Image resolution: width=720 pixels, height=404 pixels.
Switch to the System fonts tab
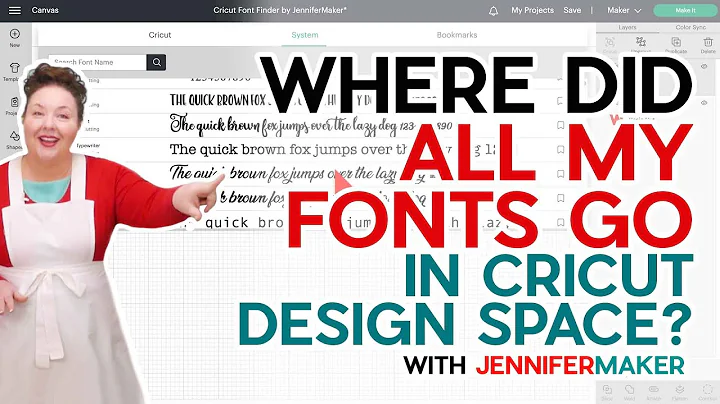pyautogui.click(x=304, y=35)
